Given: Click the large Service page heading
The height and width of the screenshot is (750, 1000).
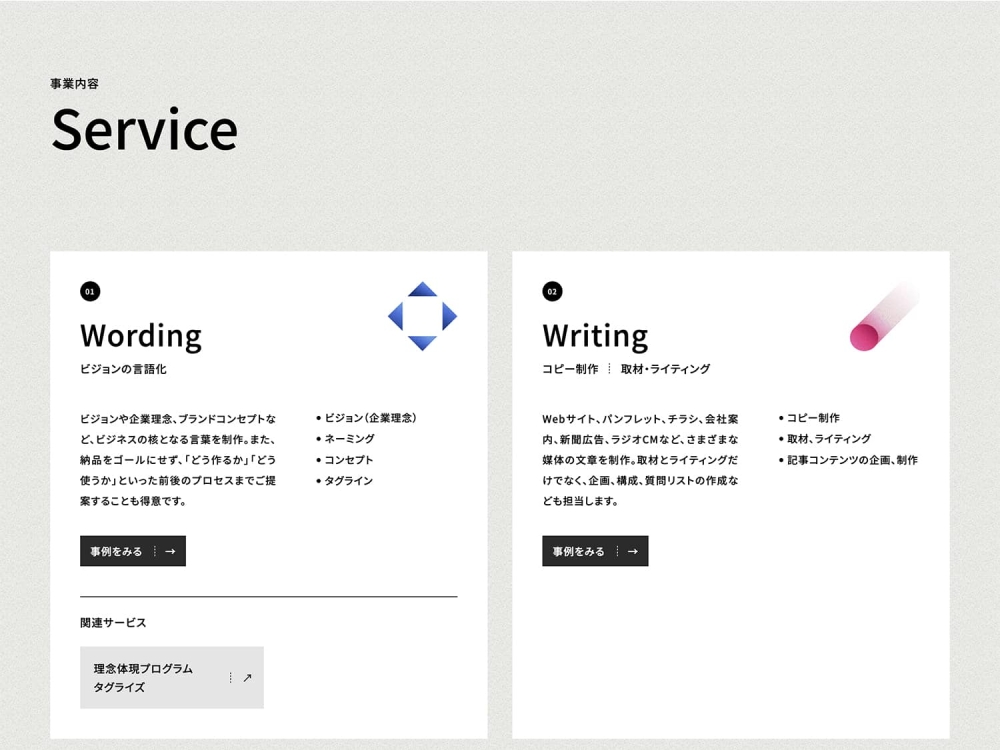Looking at the screenshot, I should (x=145, y=129).
